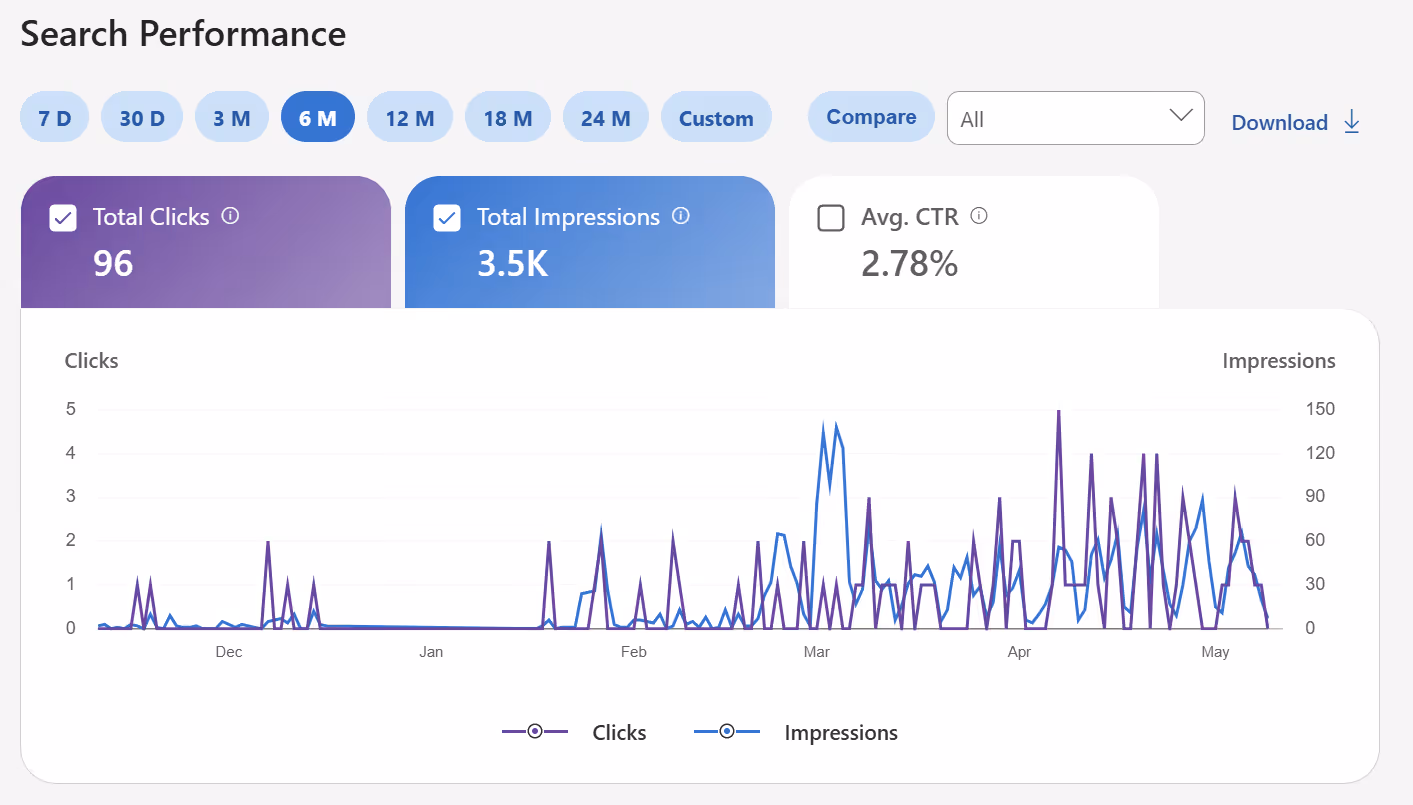1413x805 pixels.
Task: Toggle Clicks legend marker icon
Action: point(535,732)
